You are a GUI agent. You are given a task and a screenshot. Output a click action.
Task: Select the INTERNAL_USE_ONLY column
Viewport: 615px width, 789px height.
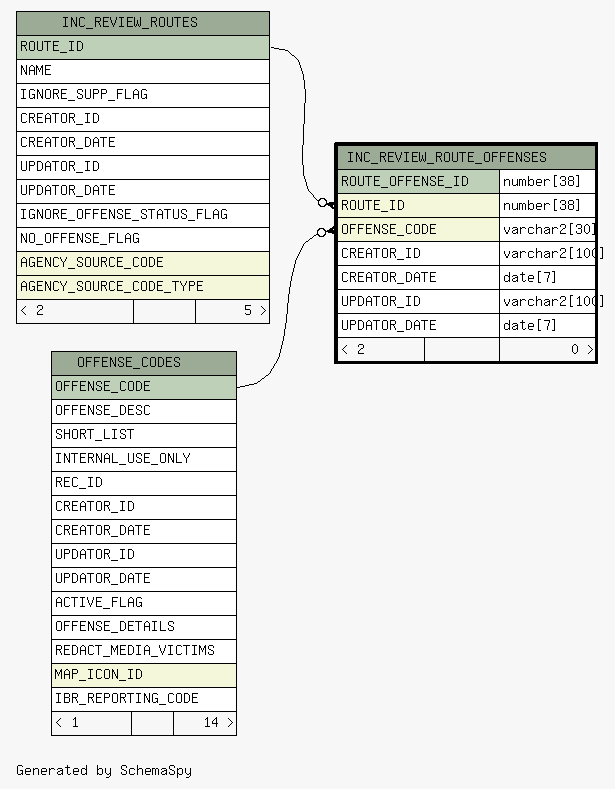[x=144, y=459]
